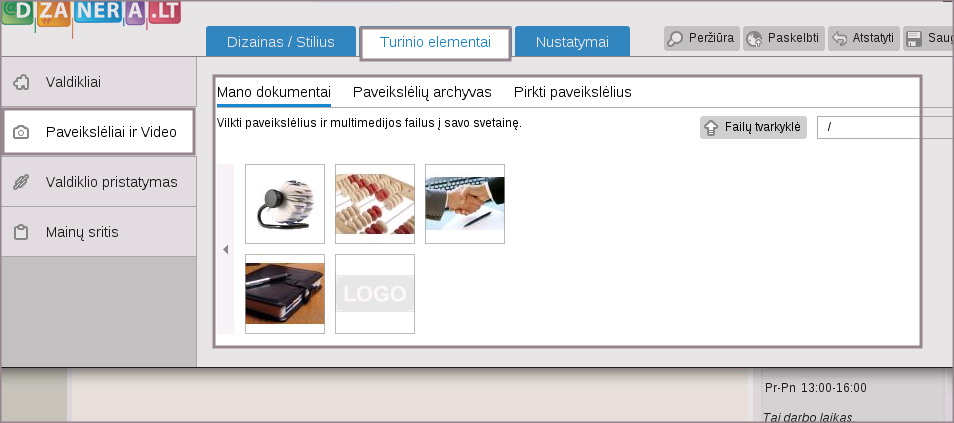
Task: Collapse the panel using the left arrow
Action: pos(225,249)
